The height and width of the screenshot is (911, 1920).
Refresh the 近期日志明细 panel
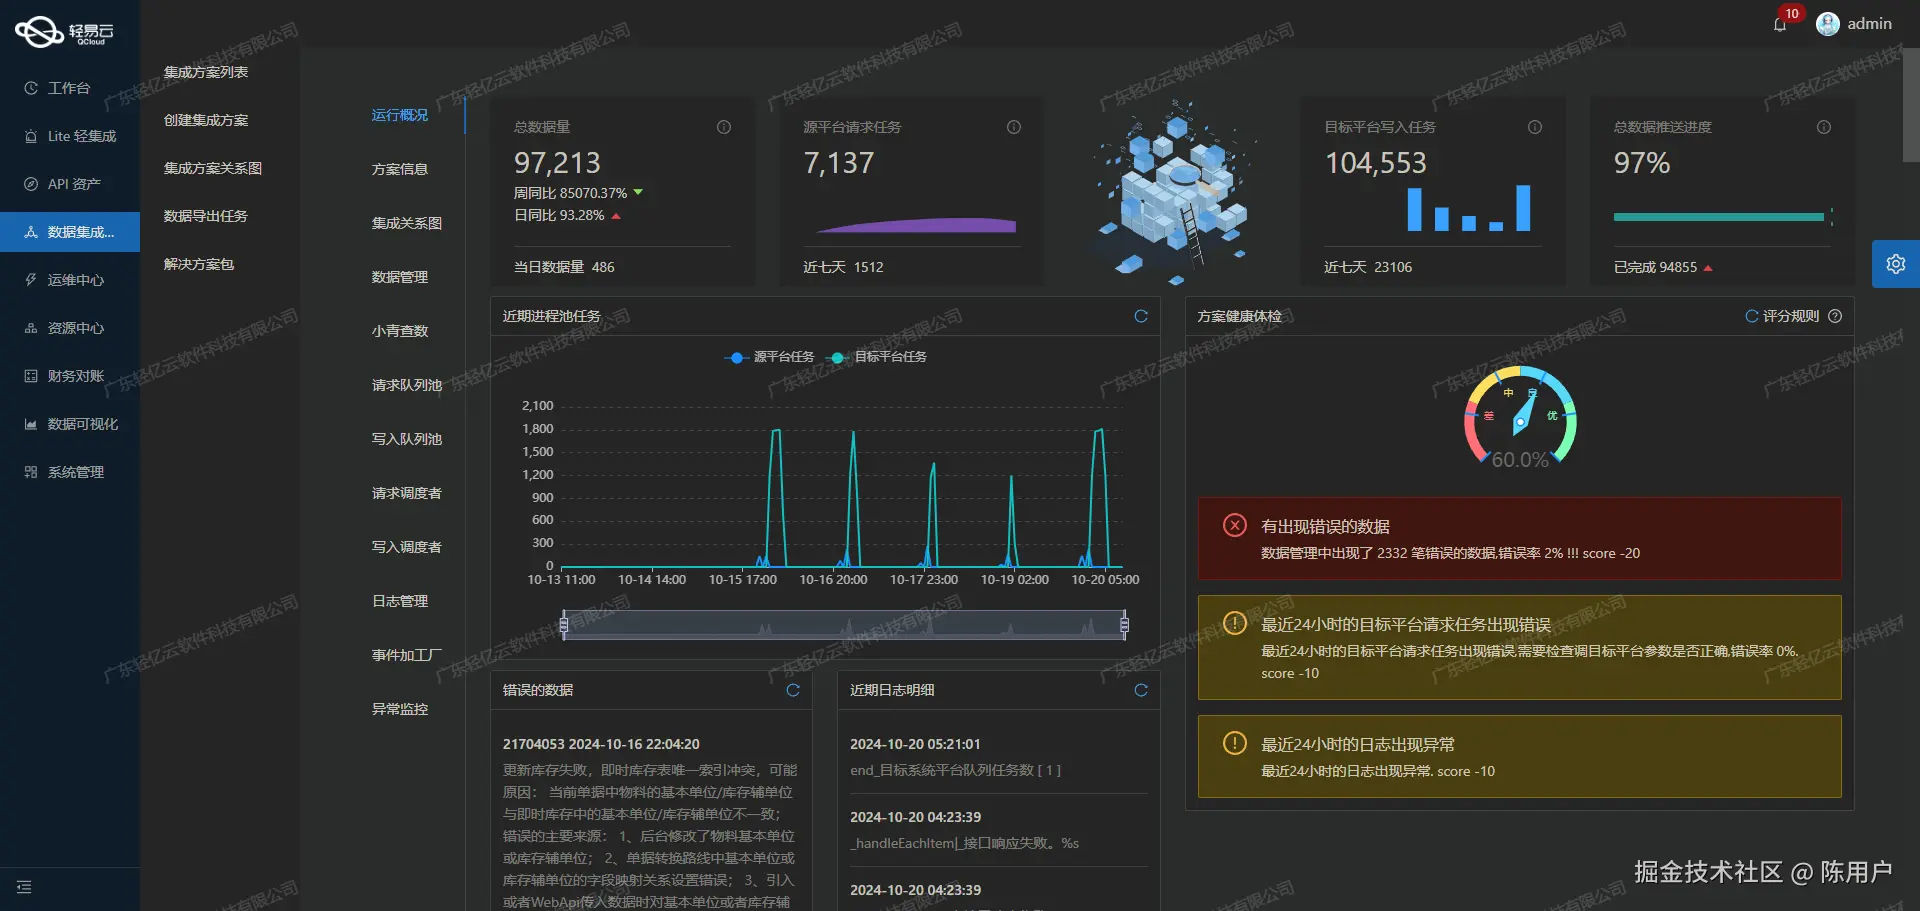pyautogui.click(x=1141, y=690)
